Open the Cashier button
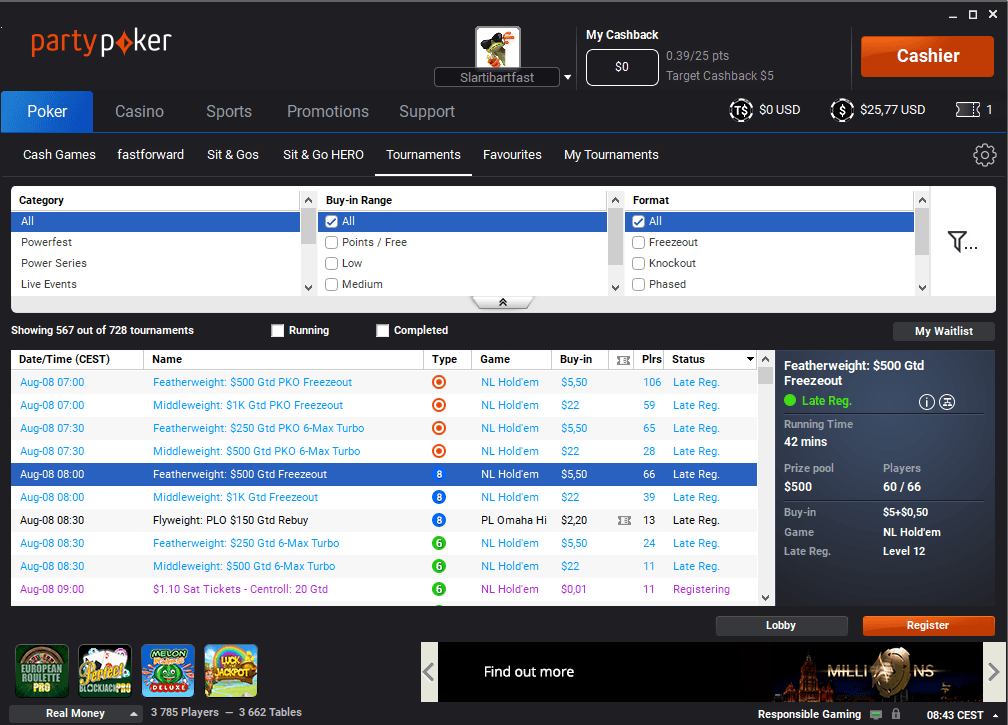Screen dimensions: 1008x725 click(928, 56)
